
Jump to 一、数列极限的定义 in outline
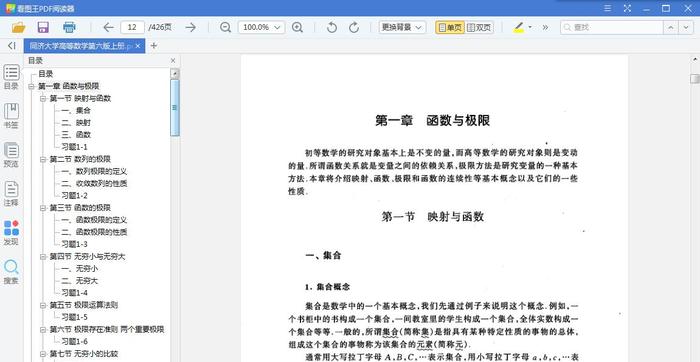94,171
